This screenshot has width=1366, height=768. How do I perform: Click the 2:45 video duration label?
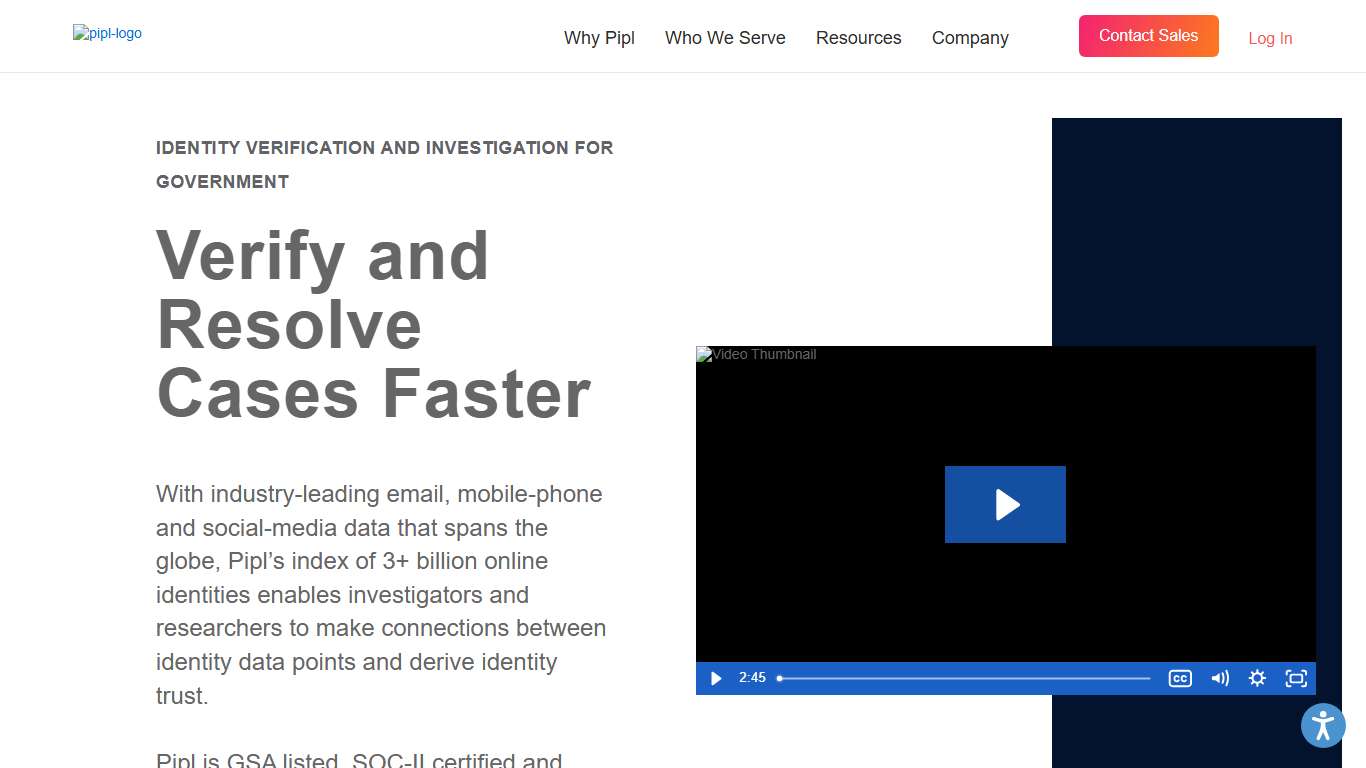pos(752,678)
